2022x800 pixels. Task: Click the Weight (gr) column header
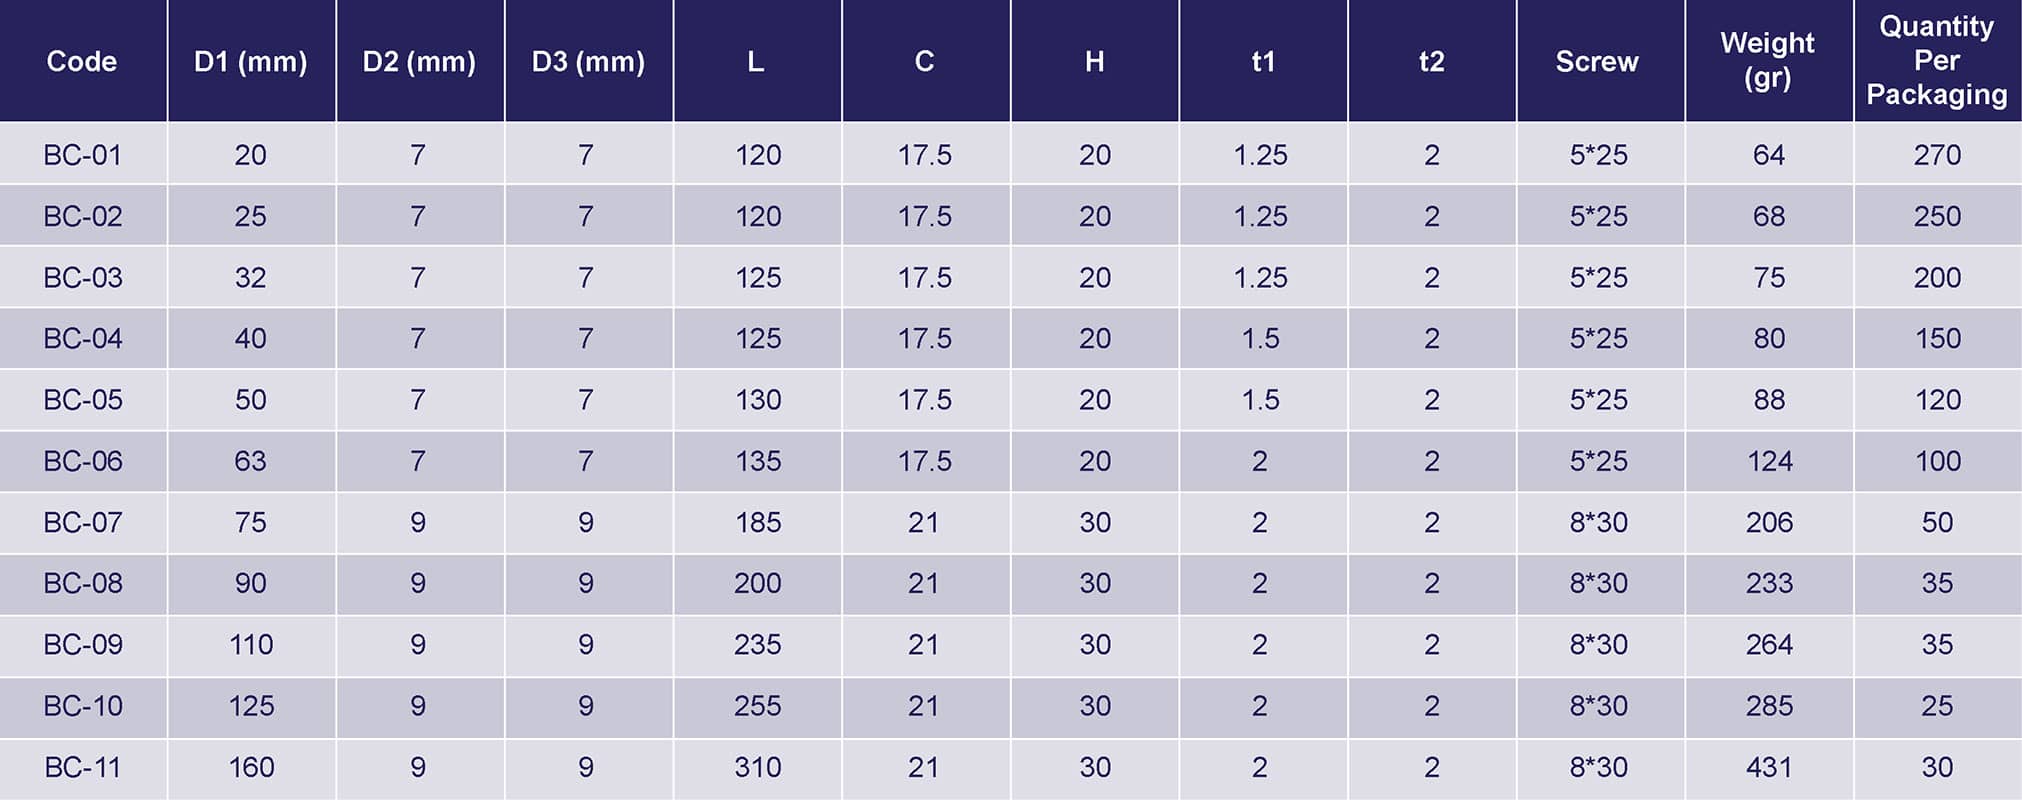[x=1767, y=60]
